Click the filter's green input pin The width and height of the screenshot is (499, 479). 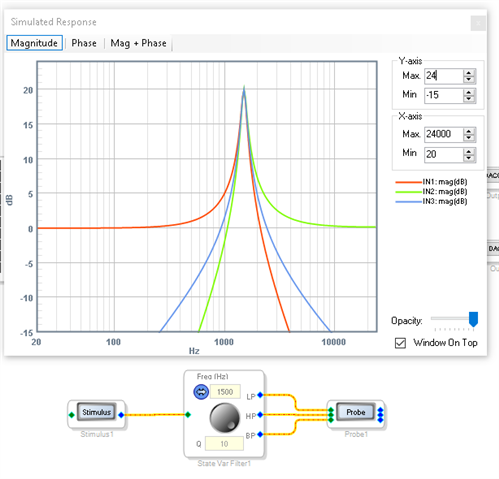click(188, 415)
